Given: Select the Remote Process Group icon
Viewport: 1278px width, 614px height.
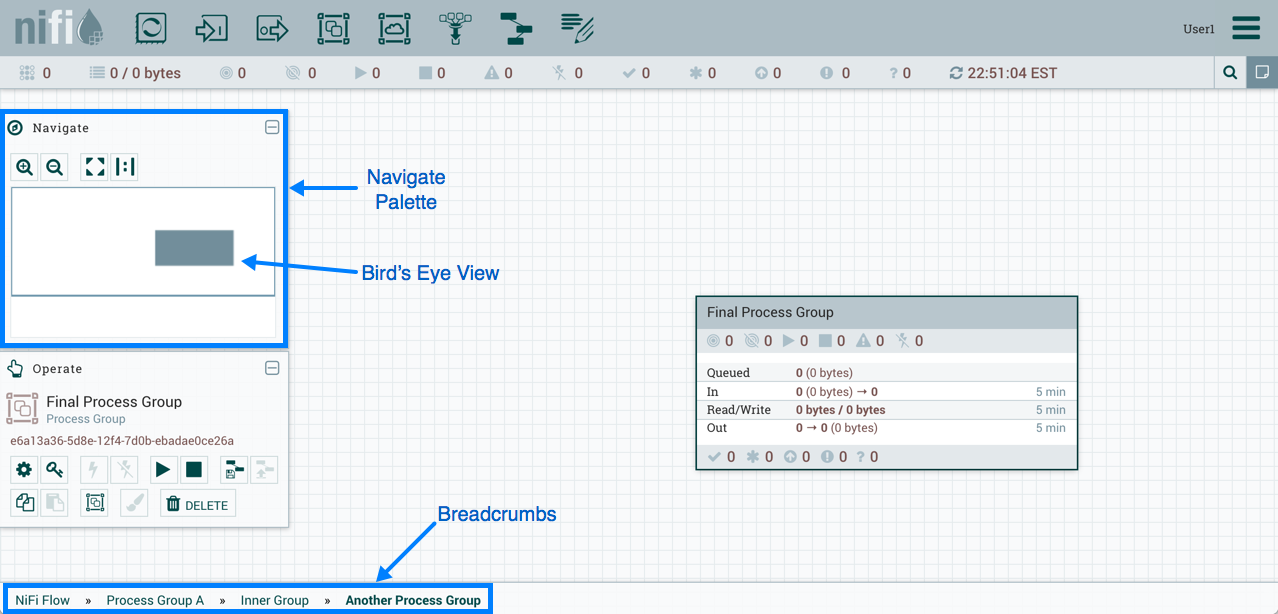Looking at the screenshot, I should coord(394,28).
